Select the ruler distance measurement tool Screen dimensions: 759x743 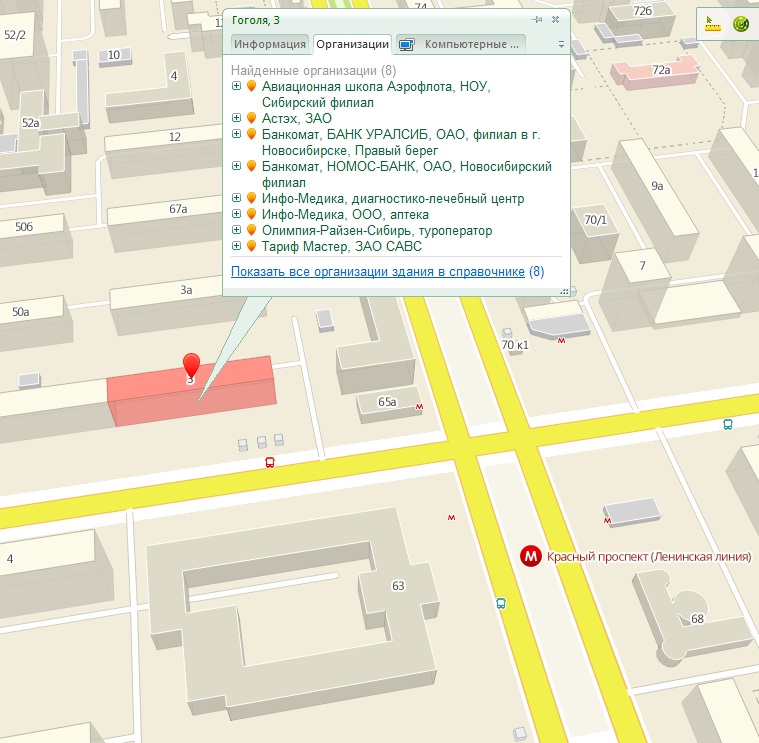(713, 23)
